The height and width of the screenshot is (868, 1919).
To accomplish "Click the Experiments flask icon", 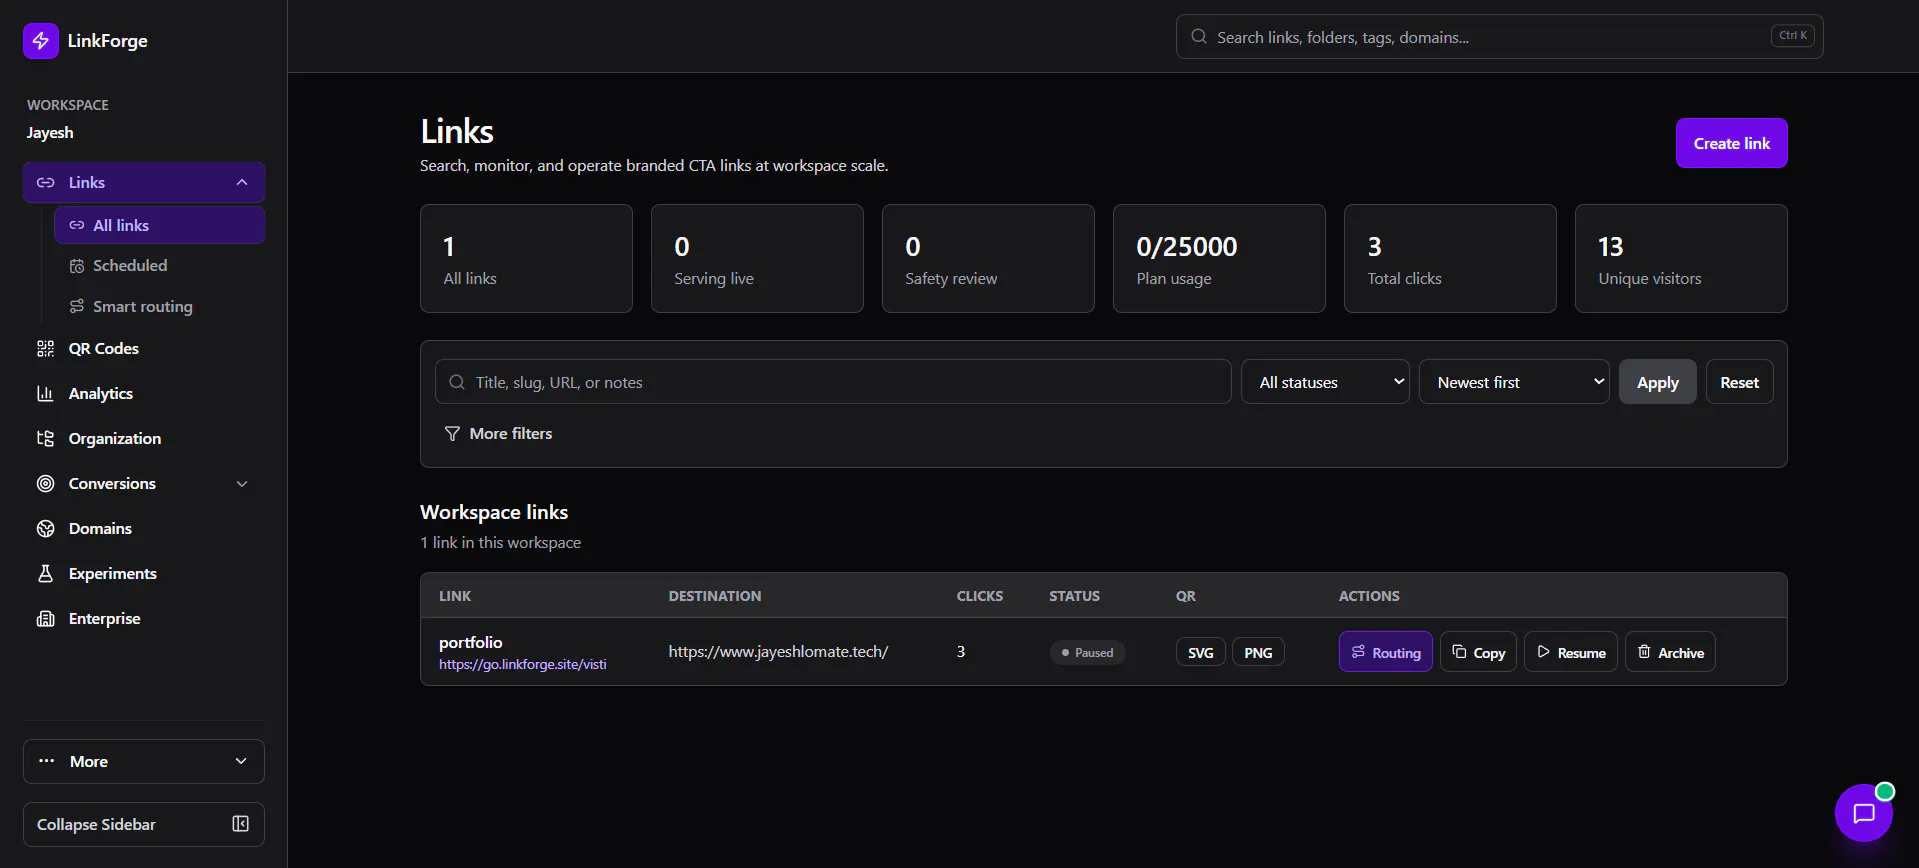I will click(46, 573).
